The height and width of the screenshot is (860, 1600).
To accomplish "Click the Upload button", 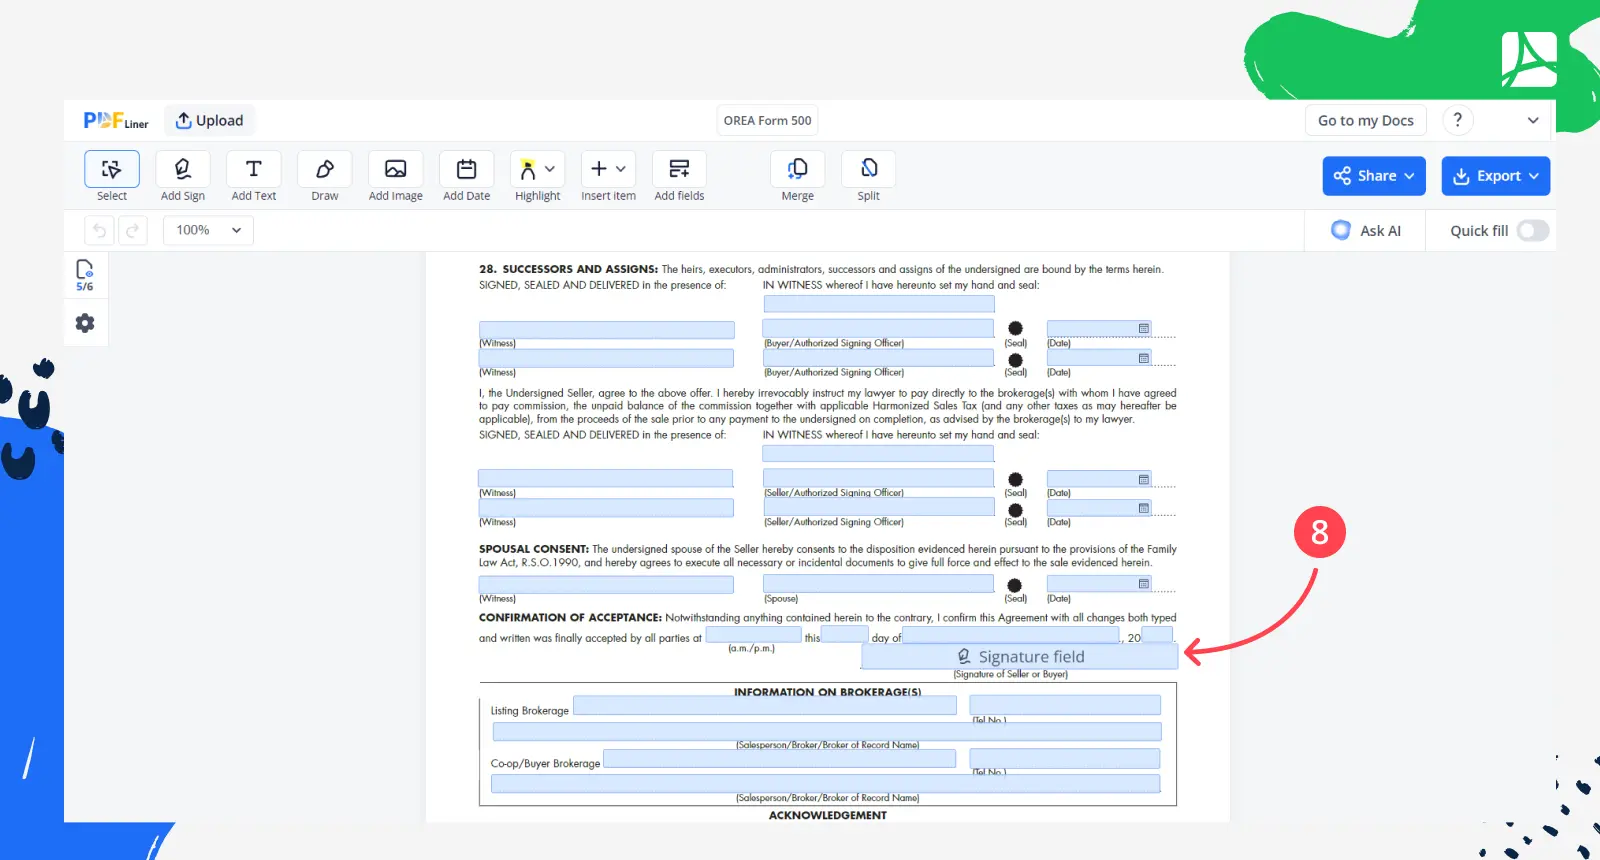I will 210,120.
